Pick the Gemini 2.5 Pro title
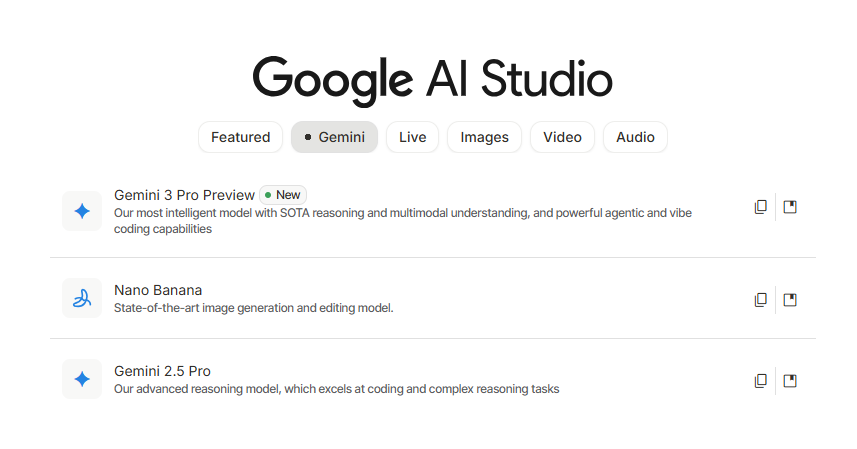 162,371
